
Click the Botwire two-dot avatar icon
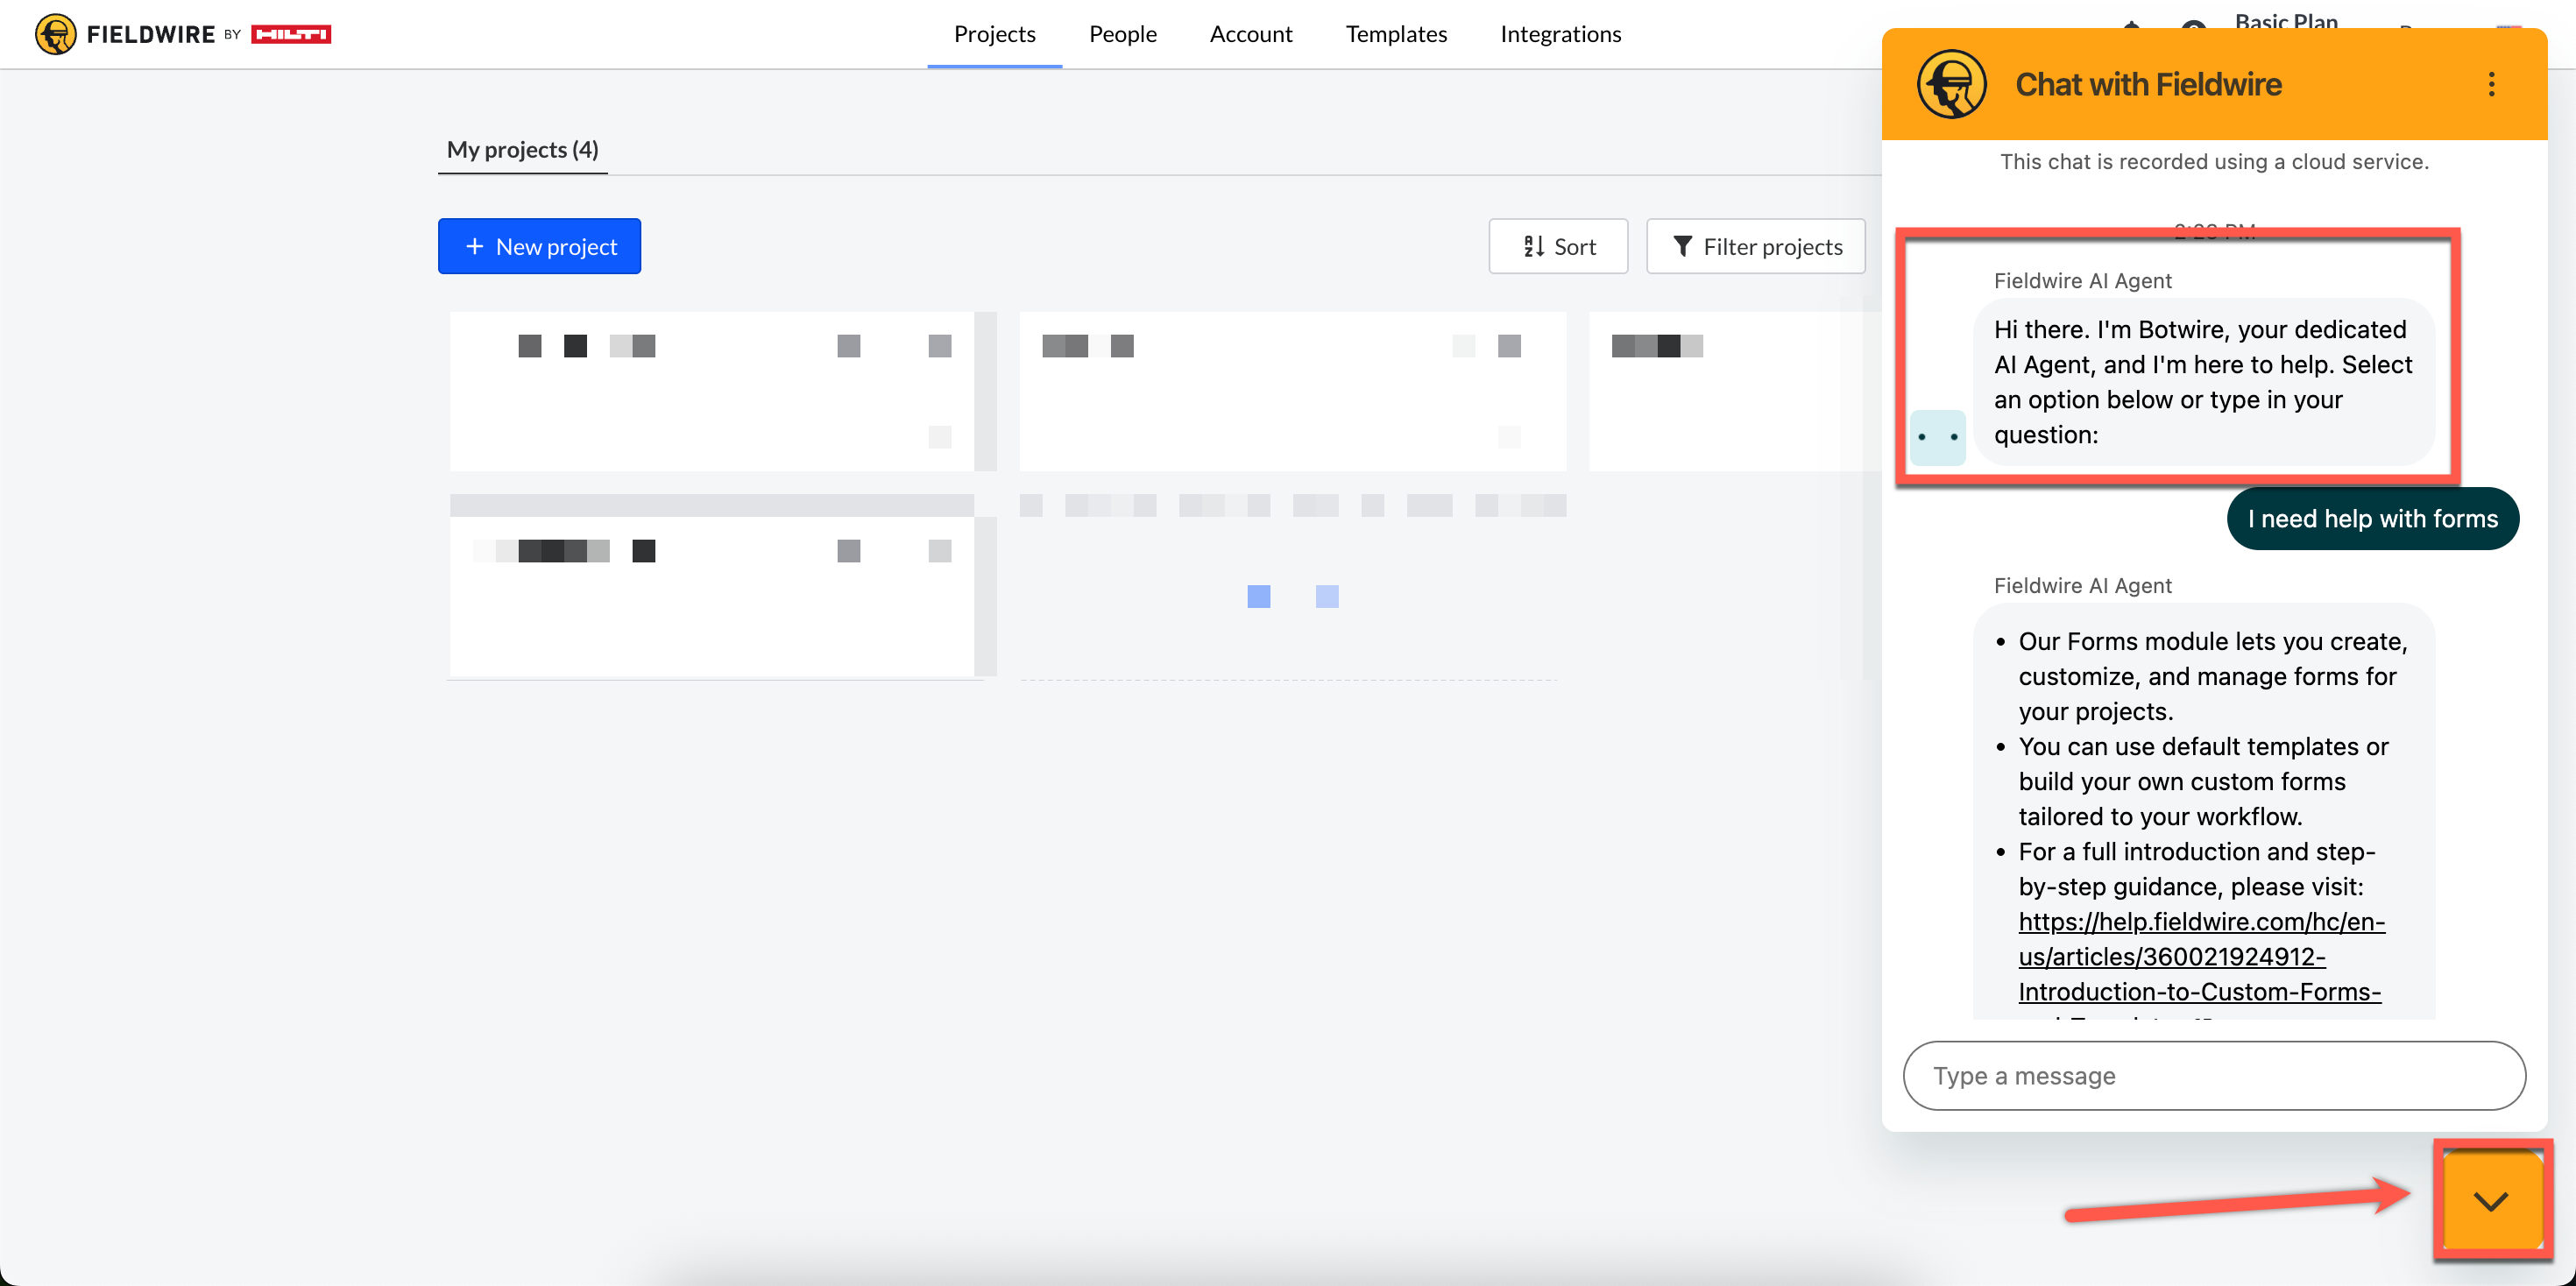pos(1937,437)
